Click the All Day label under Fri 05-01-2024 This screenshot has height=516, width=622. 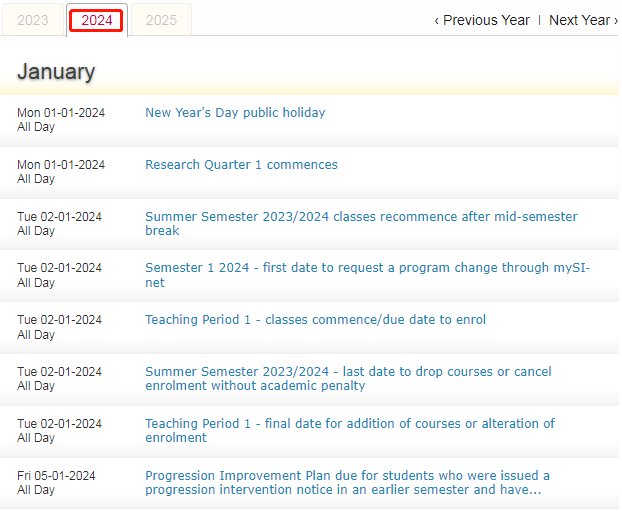coord(36,490)
